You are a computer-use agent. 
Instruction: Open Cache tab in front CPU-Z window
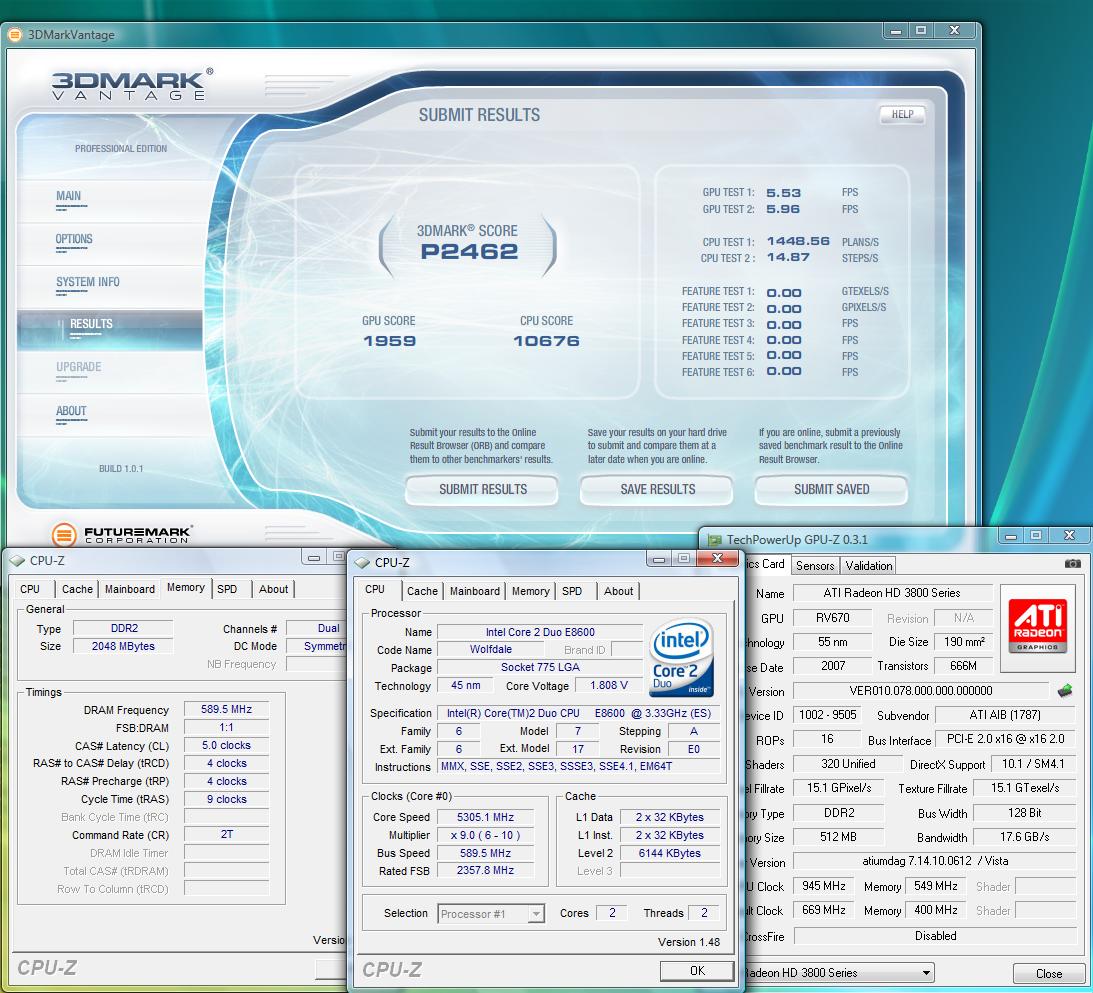click(x=422, y=591)
